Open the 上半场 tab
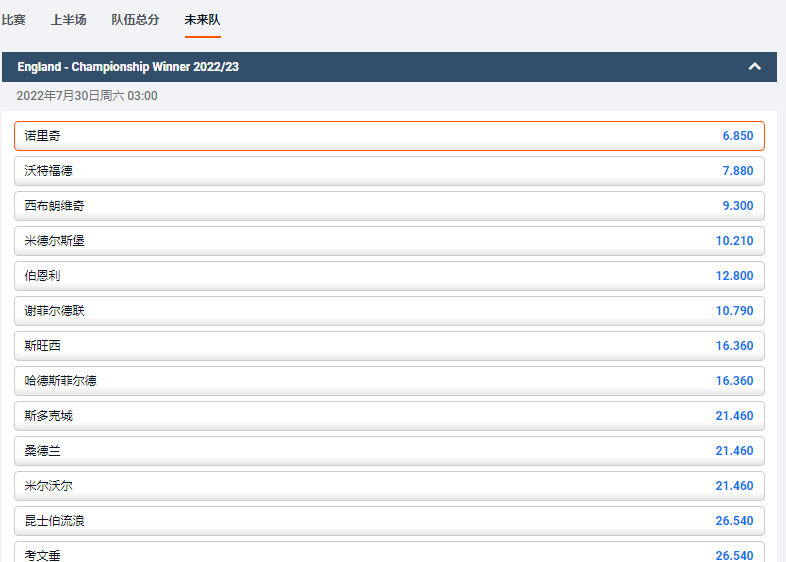 pos(69,20)
